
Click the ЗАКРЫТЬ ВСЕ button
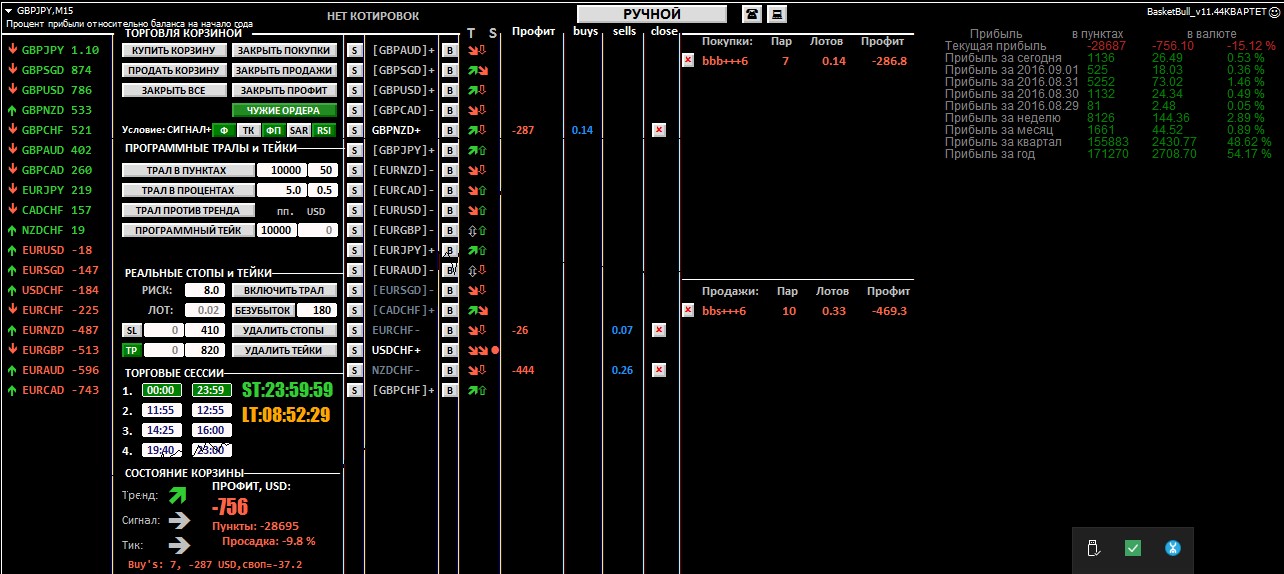[x=173, y=90]
